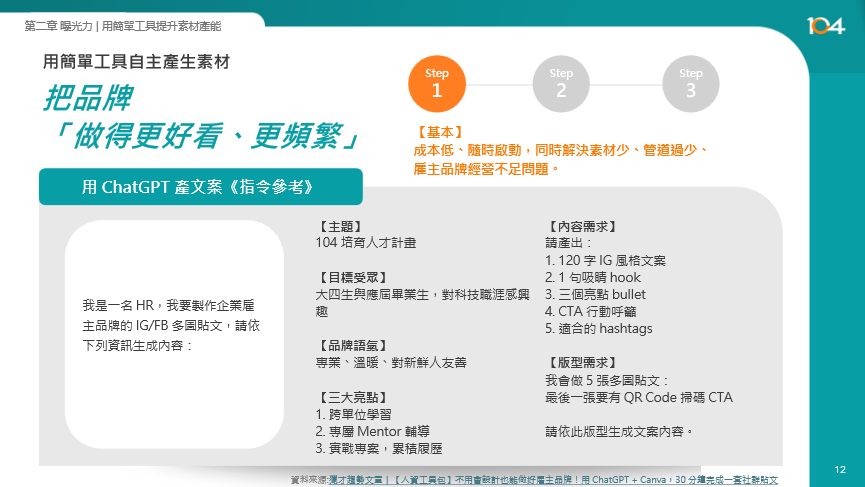
Task: Click the orange 【基本】 label
Action: point(439,132)
